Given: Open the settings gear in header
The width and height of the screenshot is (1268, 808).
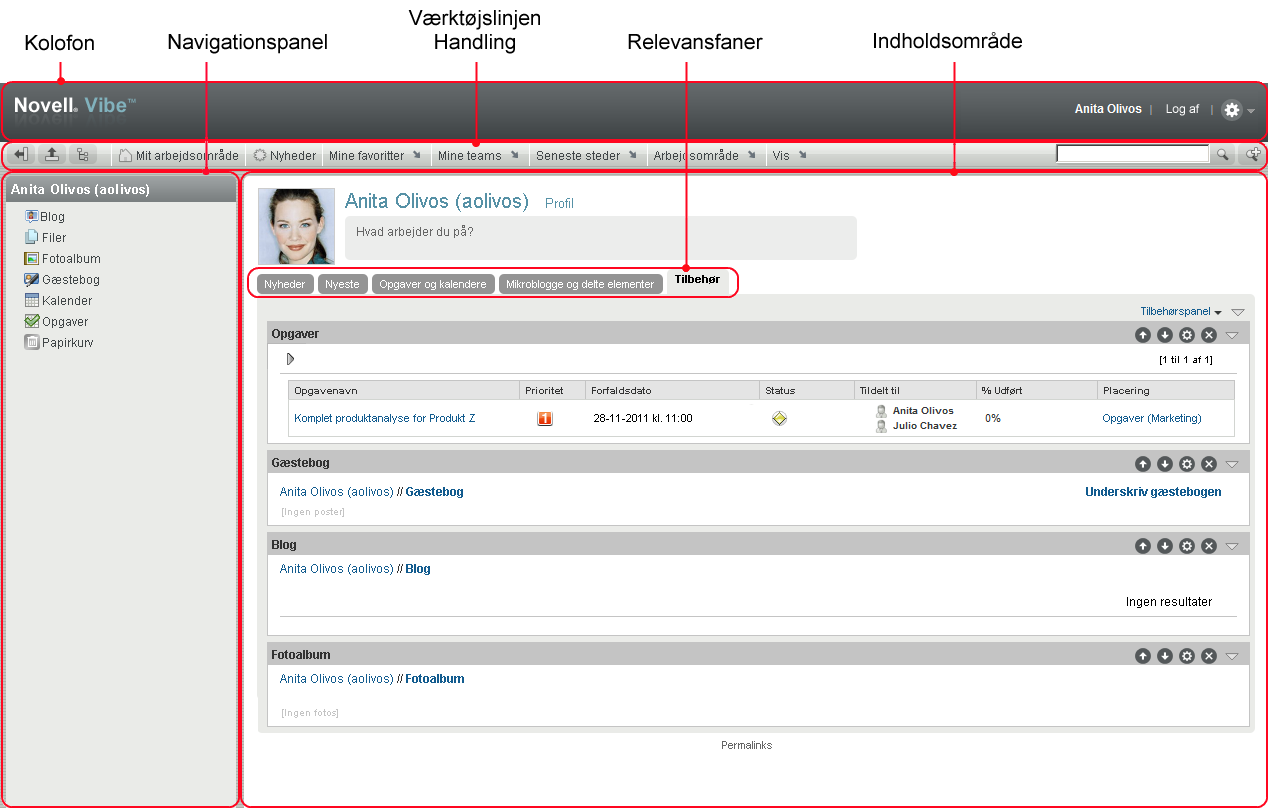Looking at the screenshot, I should (x=1232, y=110).
